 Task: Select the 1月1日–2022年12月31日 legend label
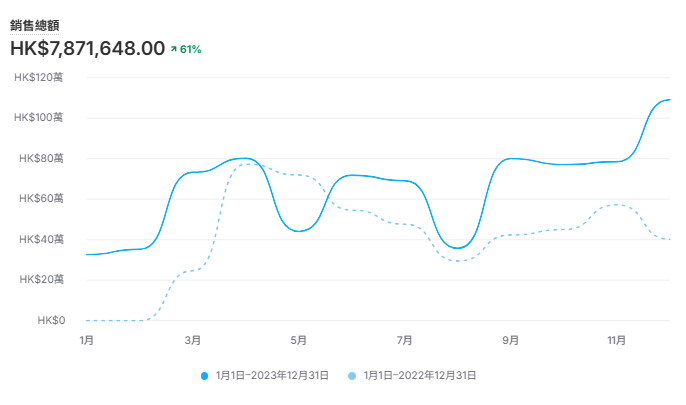[x=420, y=375]
